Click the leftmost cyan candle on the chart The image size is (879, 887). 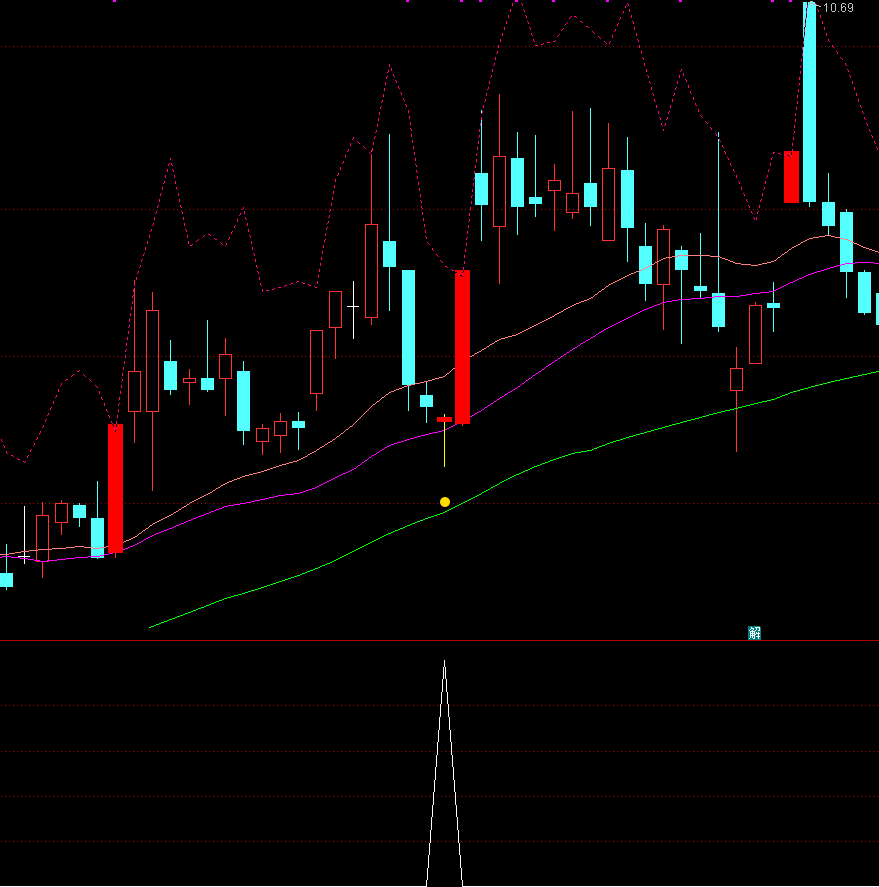7,579
